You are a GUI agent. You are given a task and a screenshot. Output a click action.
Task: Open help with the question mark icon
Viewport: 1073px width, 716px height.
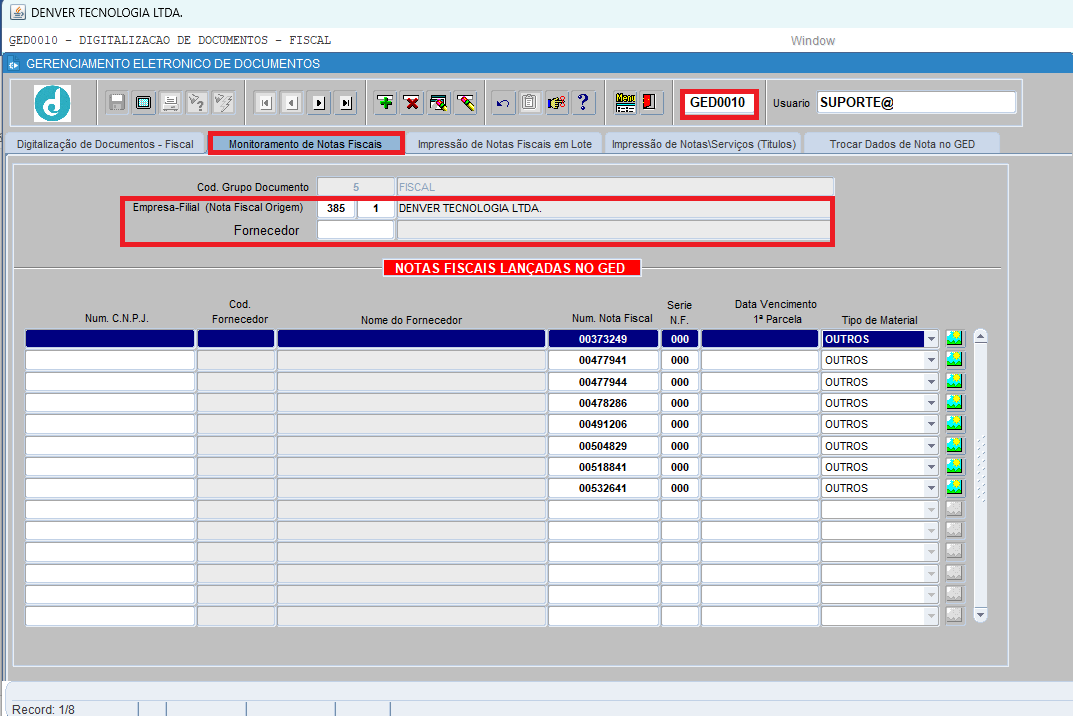coord(583,103)
